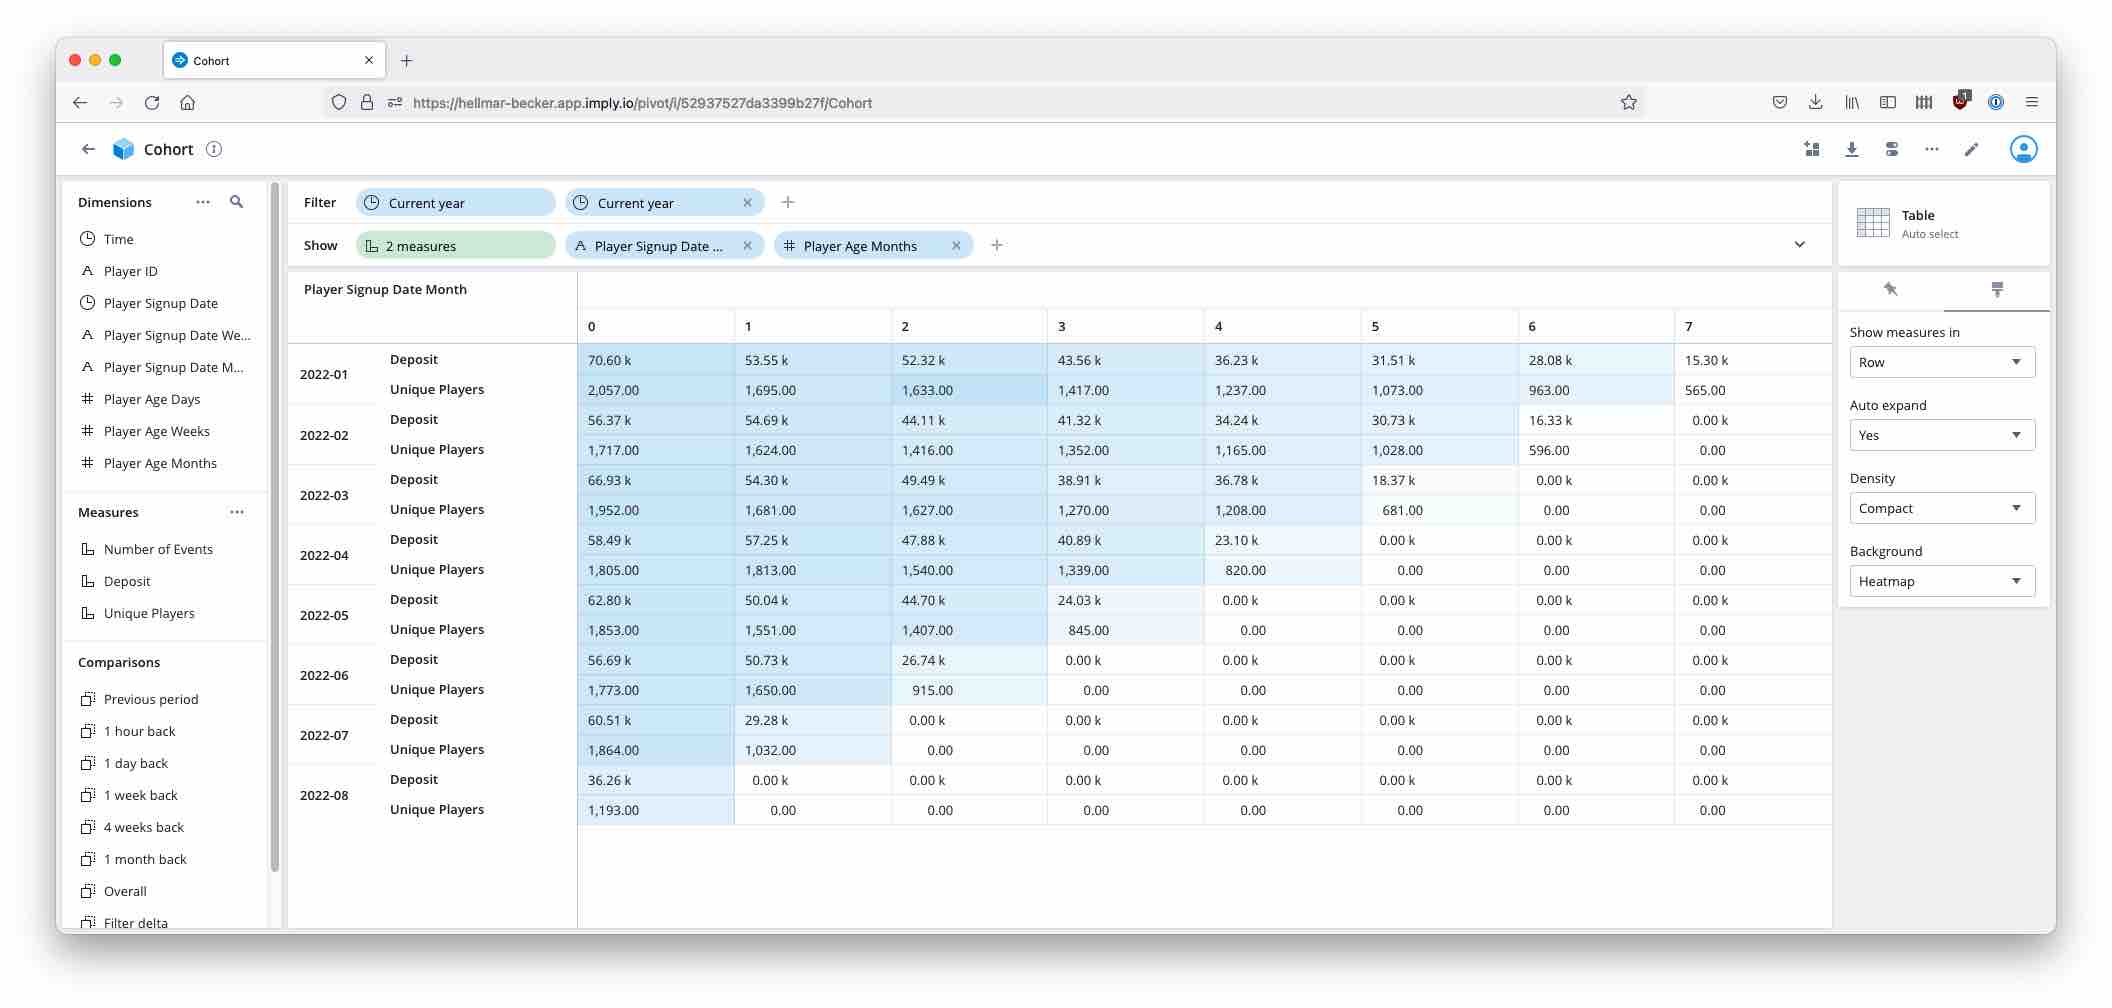Image resolution: width=2112 pixels, height=1008 pixels.
Task: Remove the second Current year filter
Action: pos(747,203)
